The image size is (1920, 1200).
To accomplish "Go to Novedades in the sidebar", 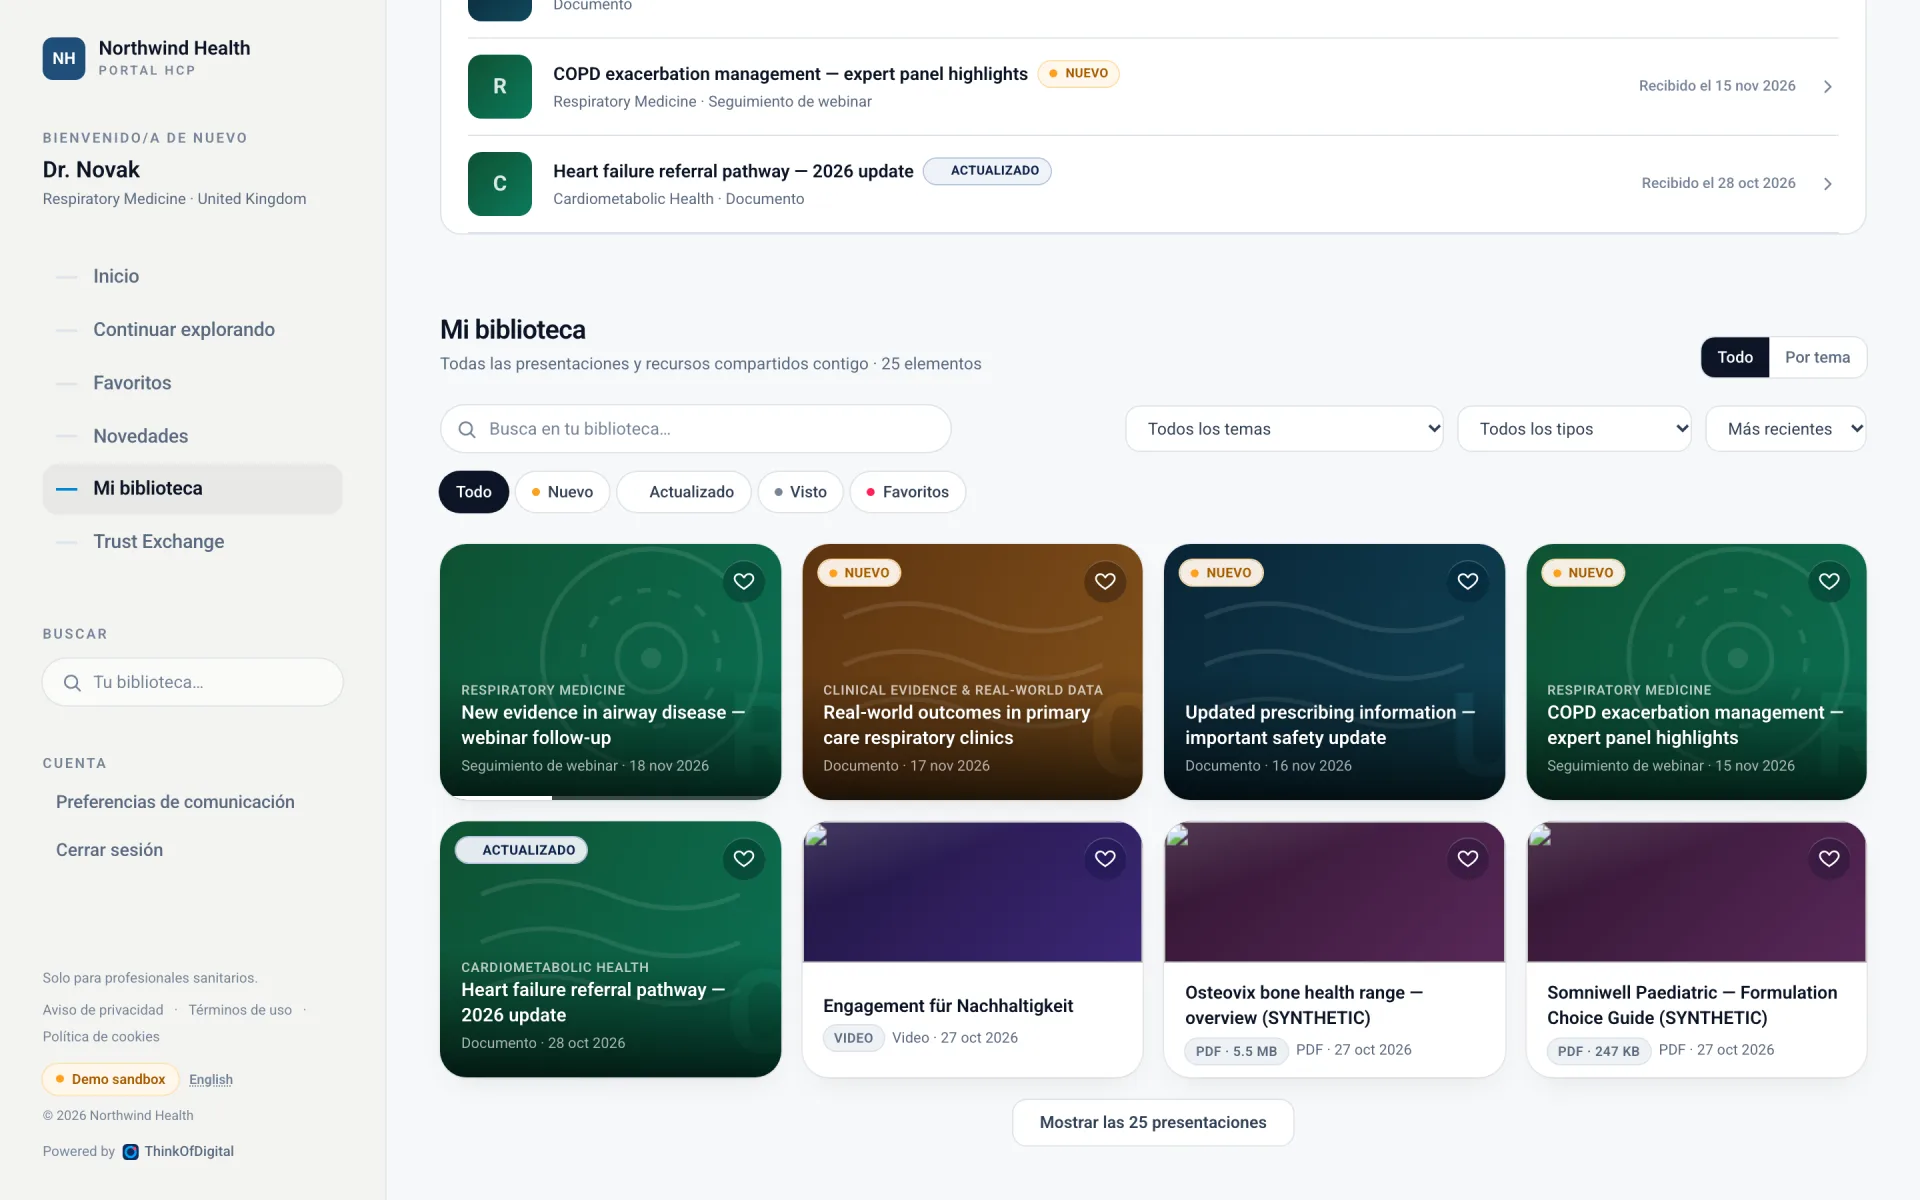I will [141, 436].
